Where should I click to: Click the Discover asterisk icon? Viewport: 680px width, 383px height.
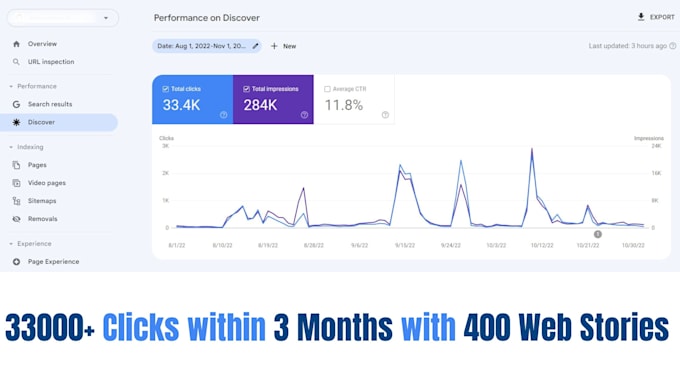[x=16, y=122]
